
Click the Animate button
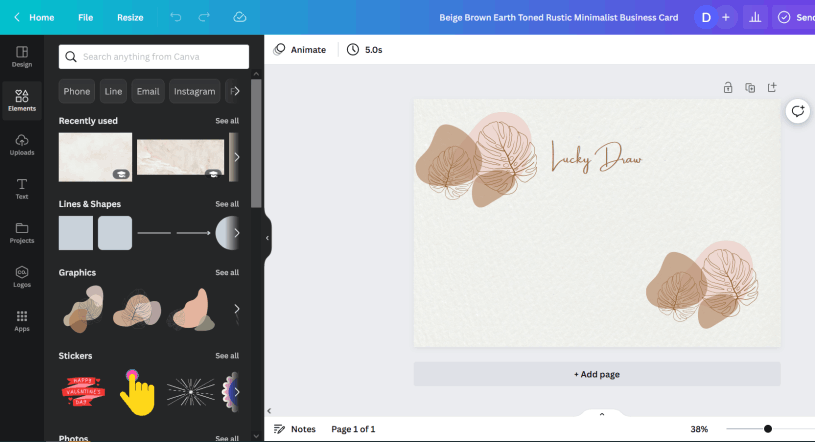pyautogui.click(x=300, y=49)
